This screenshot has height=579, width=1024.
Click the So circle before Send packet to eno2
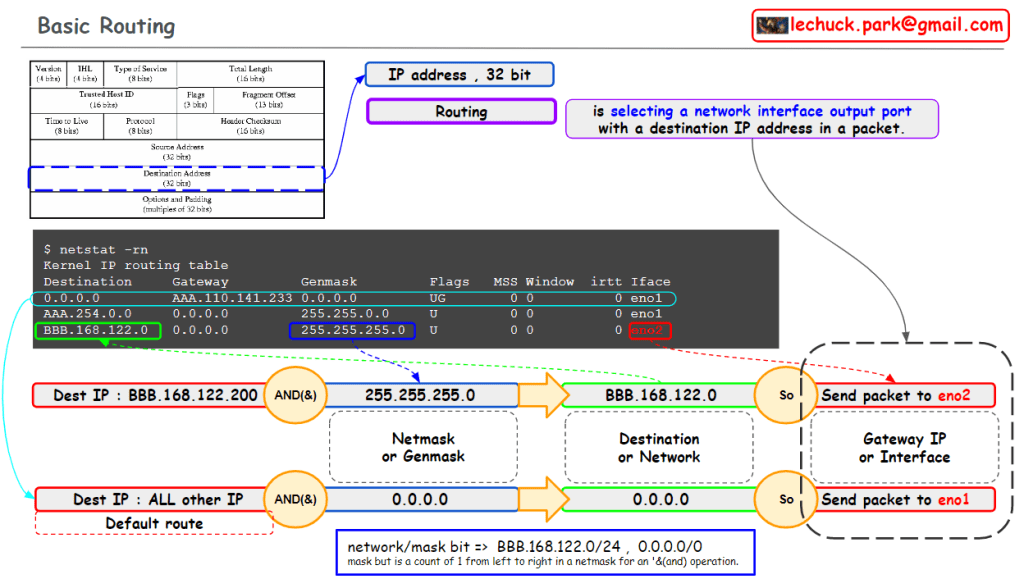786,395
